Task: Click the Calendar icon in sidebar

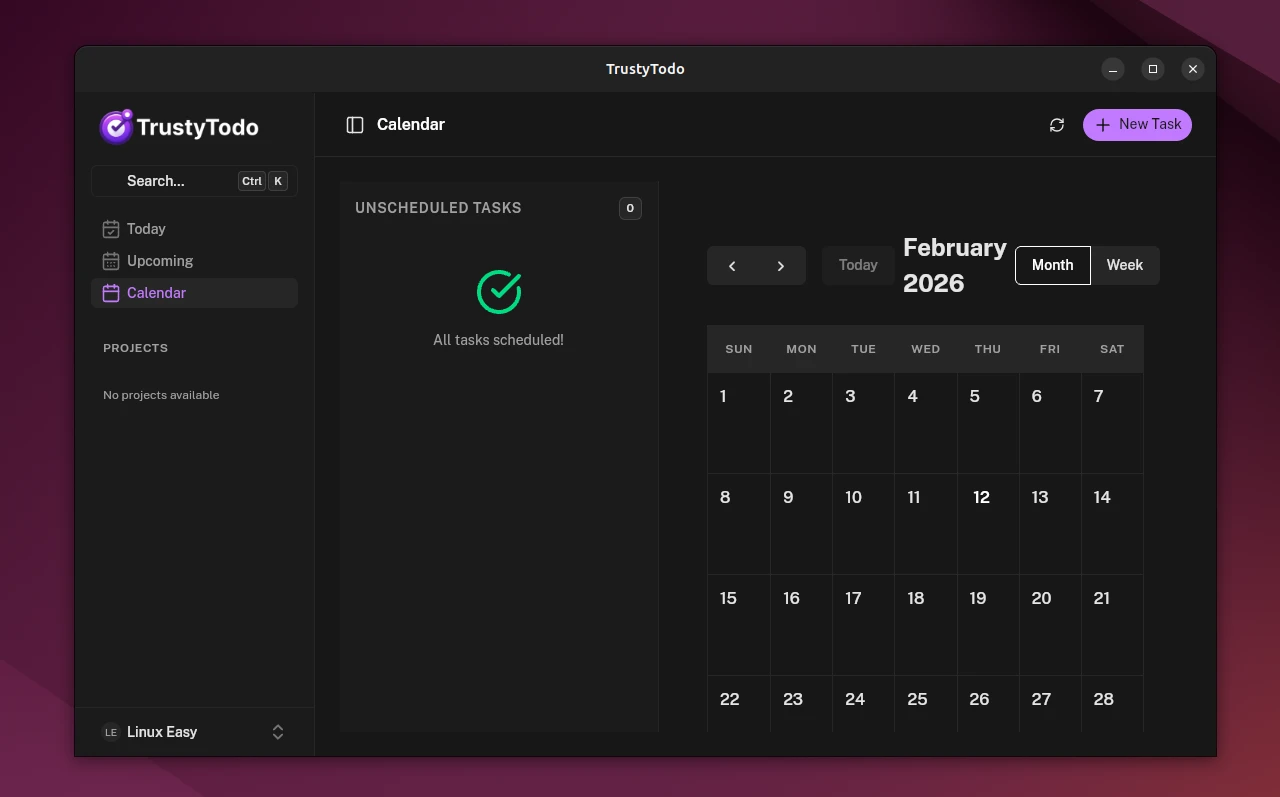Action: click(x=111, y=293)
